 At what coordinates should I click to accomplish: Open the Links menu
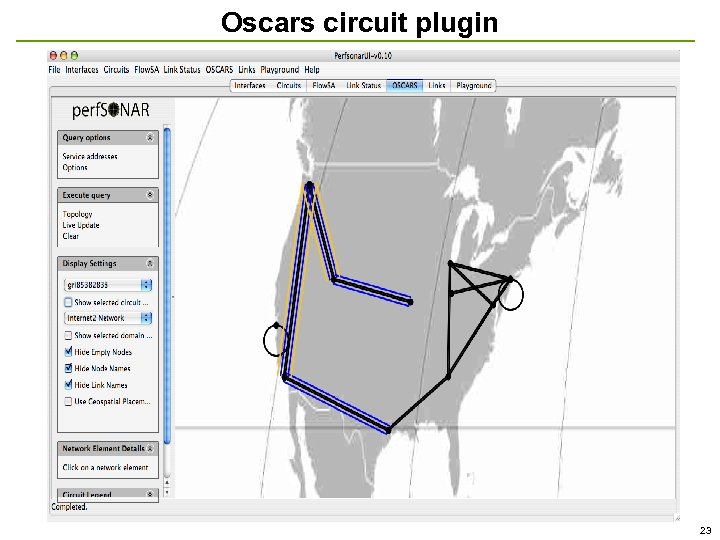click(247, 70)
